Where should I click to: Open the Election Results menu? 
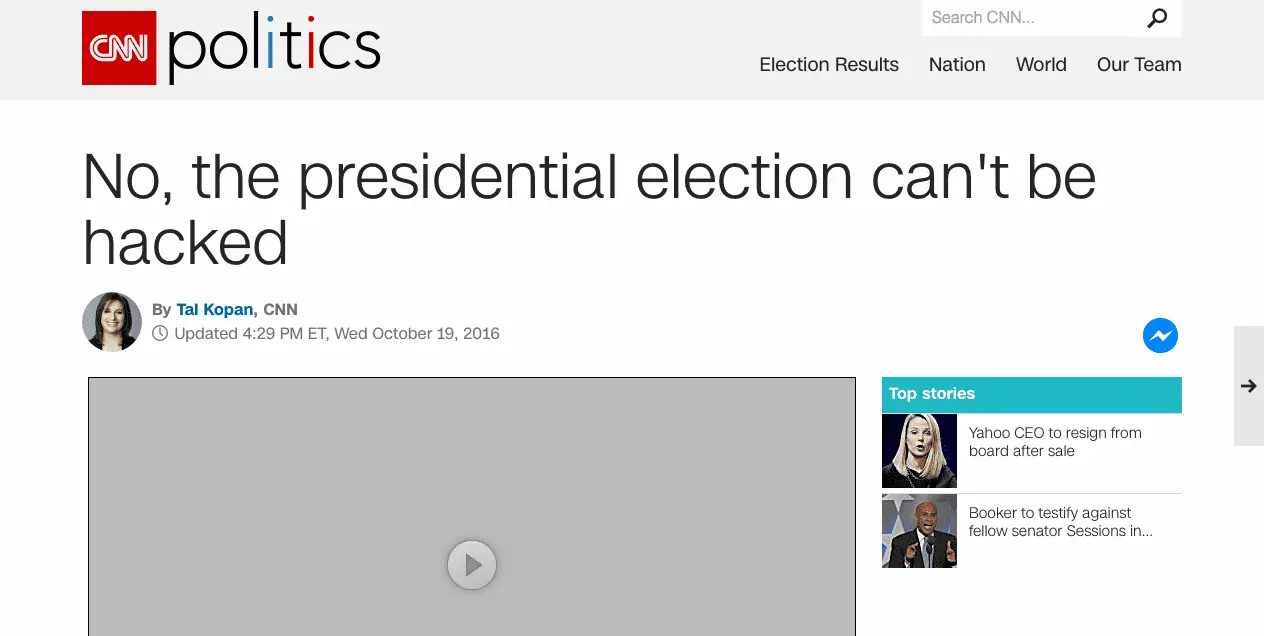tap(828, 65)
